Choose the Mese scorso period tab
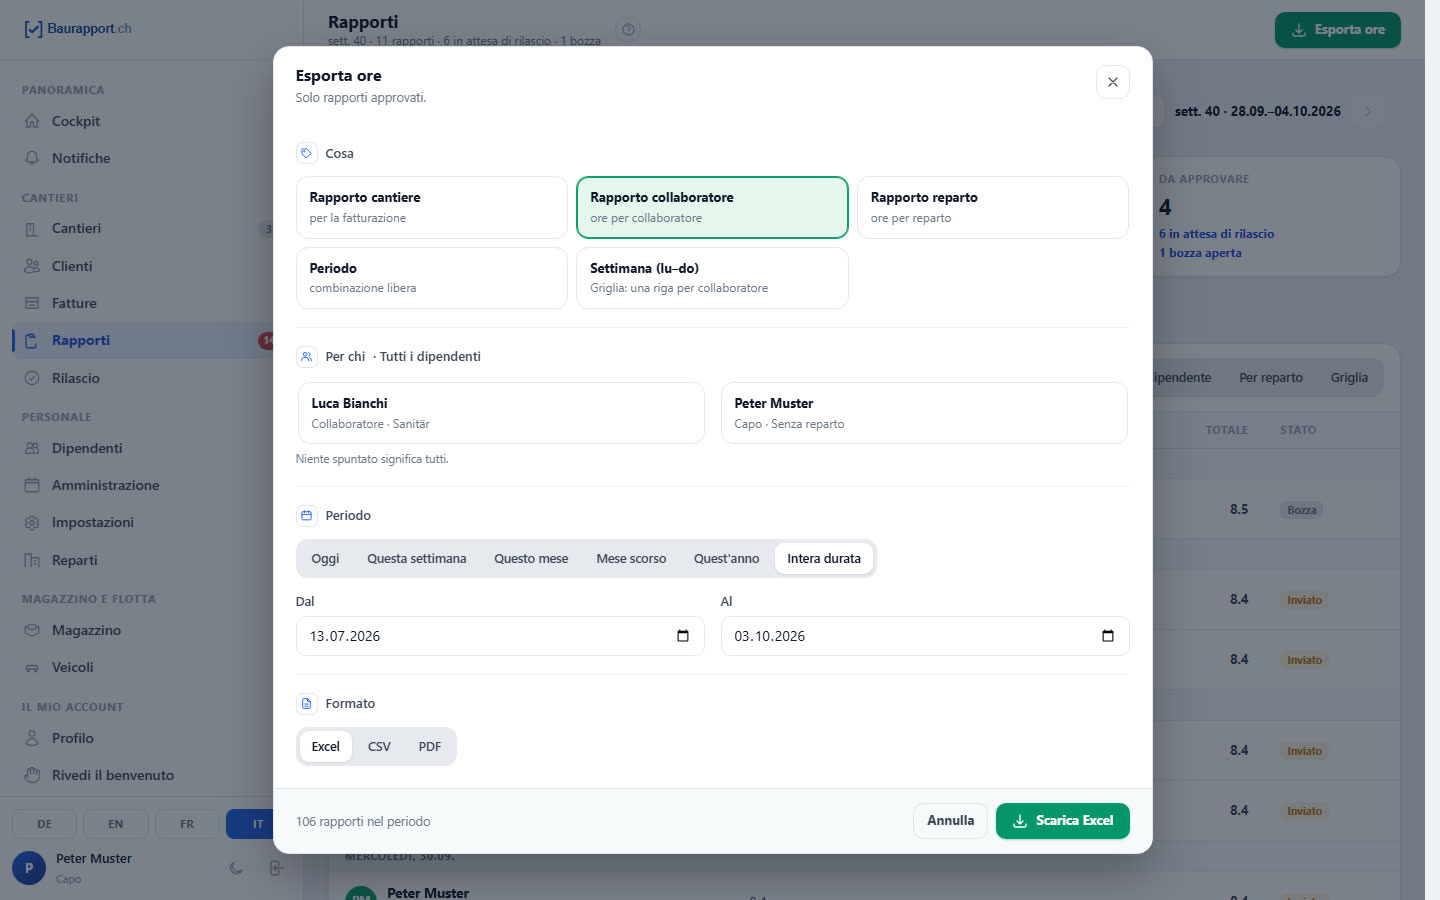 coord(631,559)
